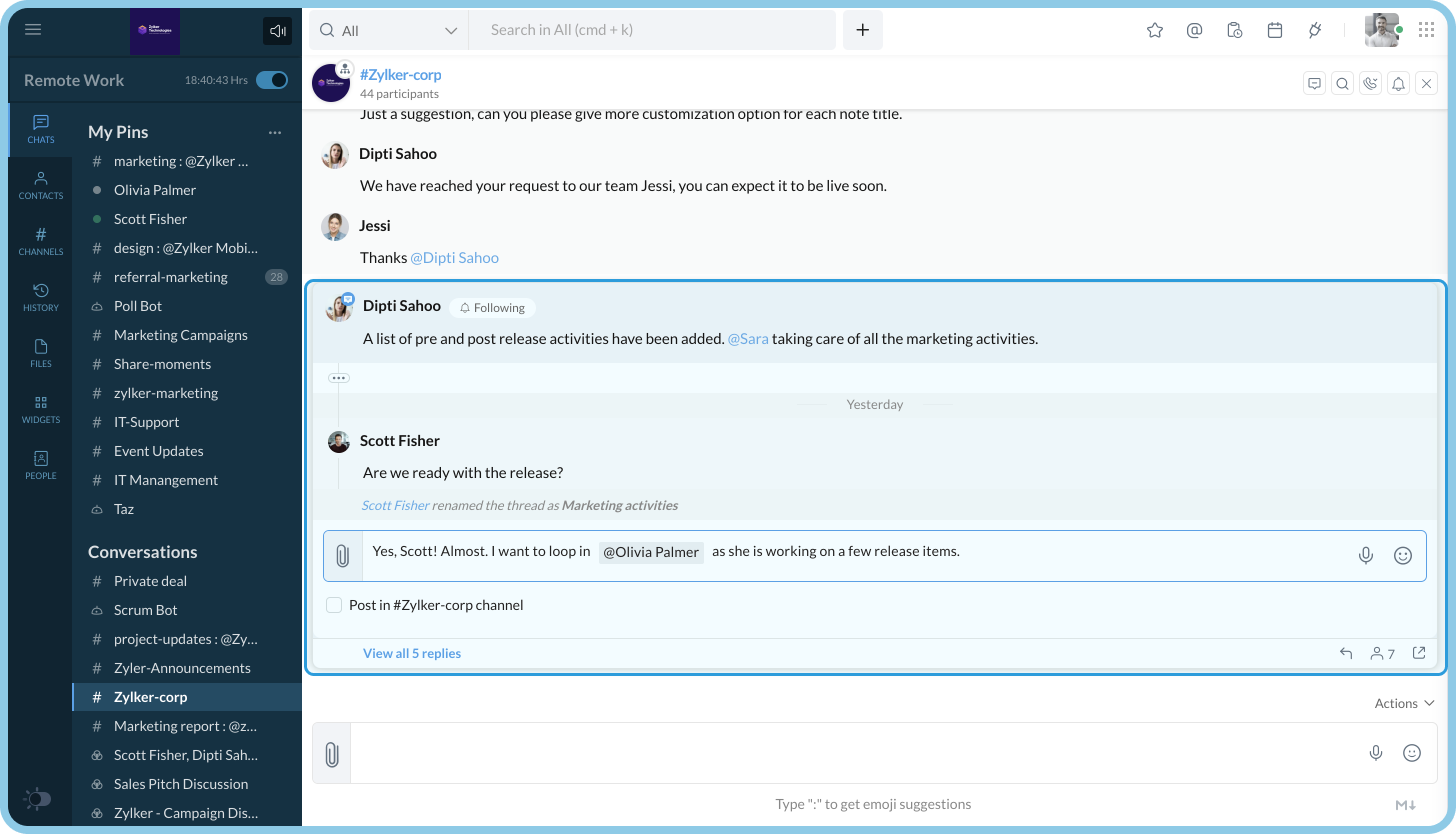
Task: Open the starred messages icon
Action: (1155, 30)
